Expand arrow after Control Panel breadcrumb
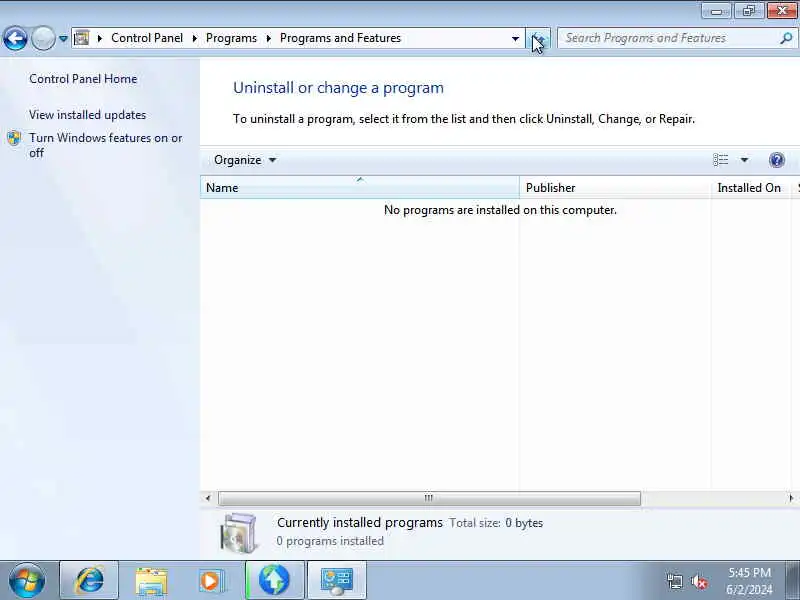 [194, 38]
